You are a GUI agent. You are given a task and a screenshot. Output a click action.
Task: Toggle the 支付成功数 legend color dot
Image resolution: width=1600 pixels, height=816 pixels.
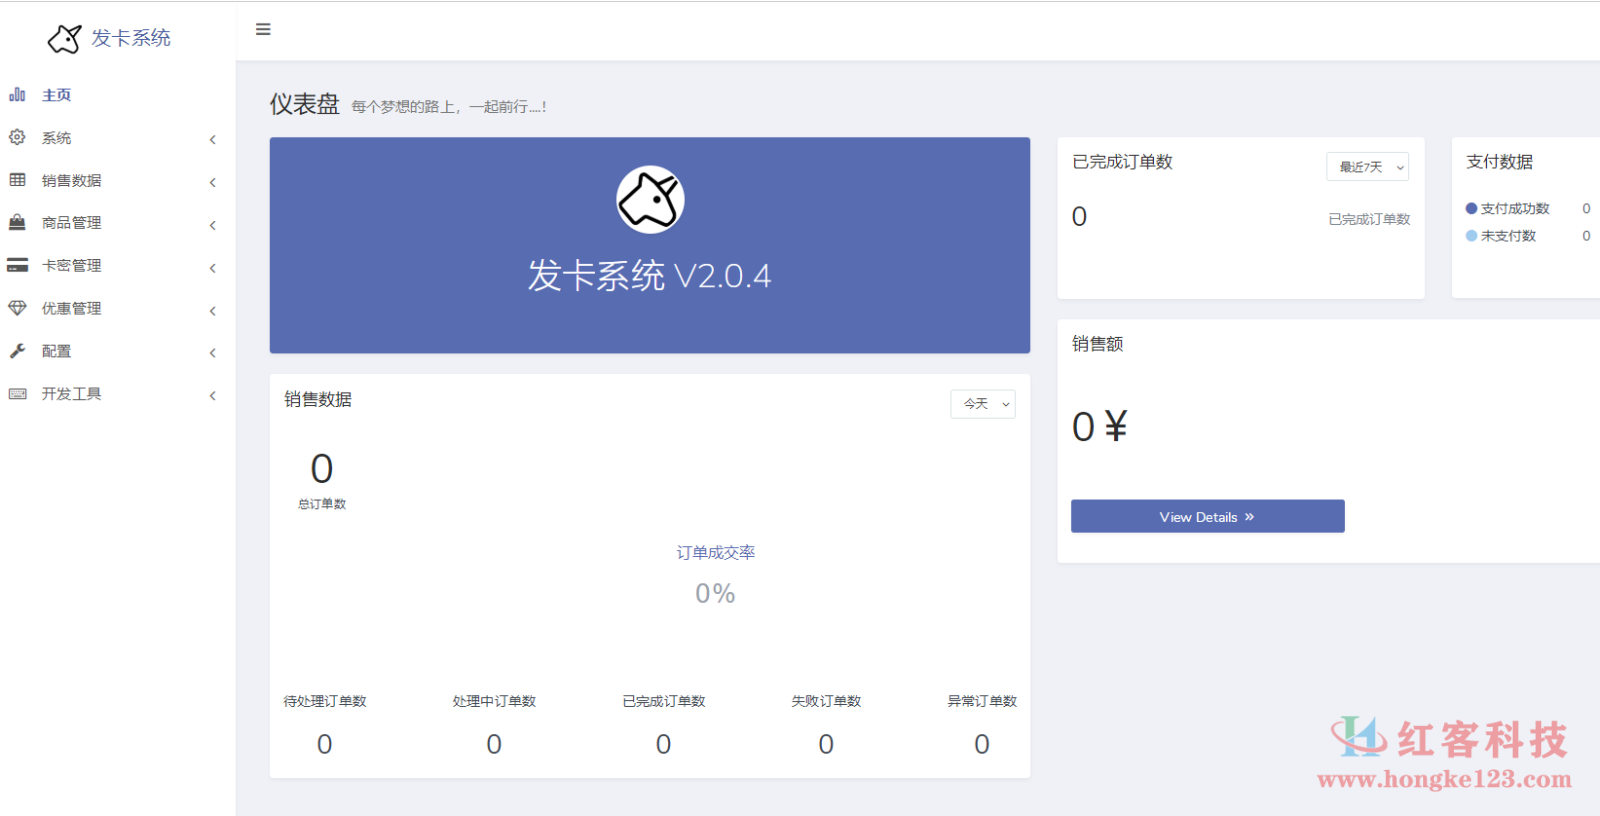point(1471,209)
